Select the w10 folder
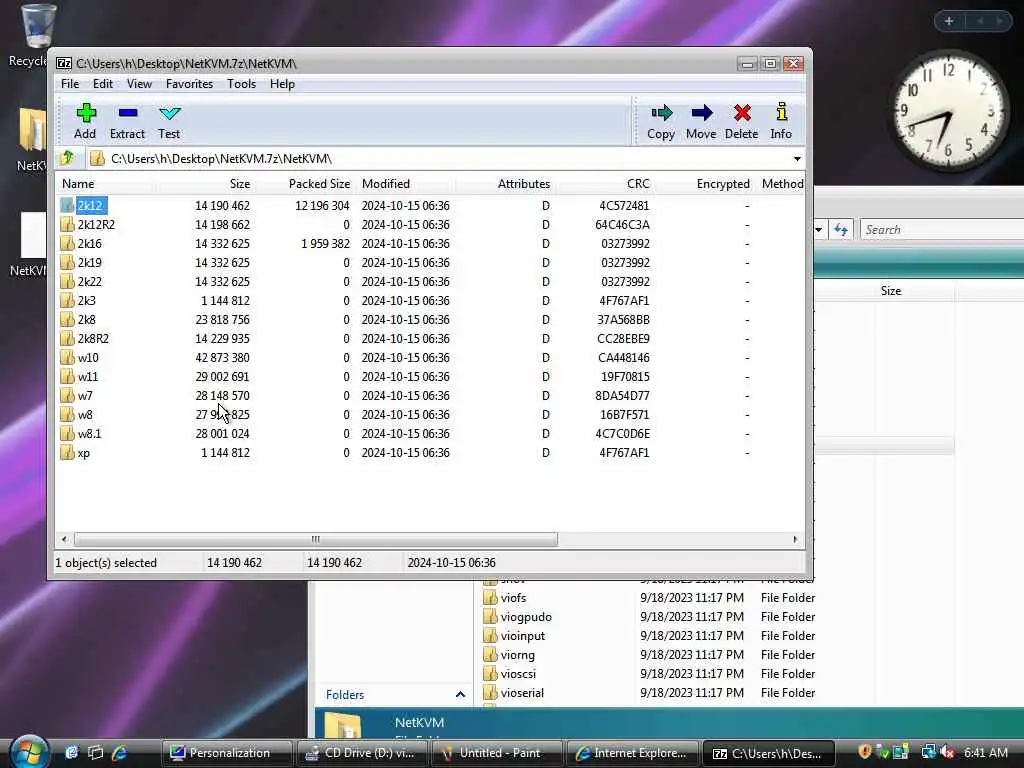Image resolution: width=1024 pixels, height=768 pixels. [x=88, y=357]
